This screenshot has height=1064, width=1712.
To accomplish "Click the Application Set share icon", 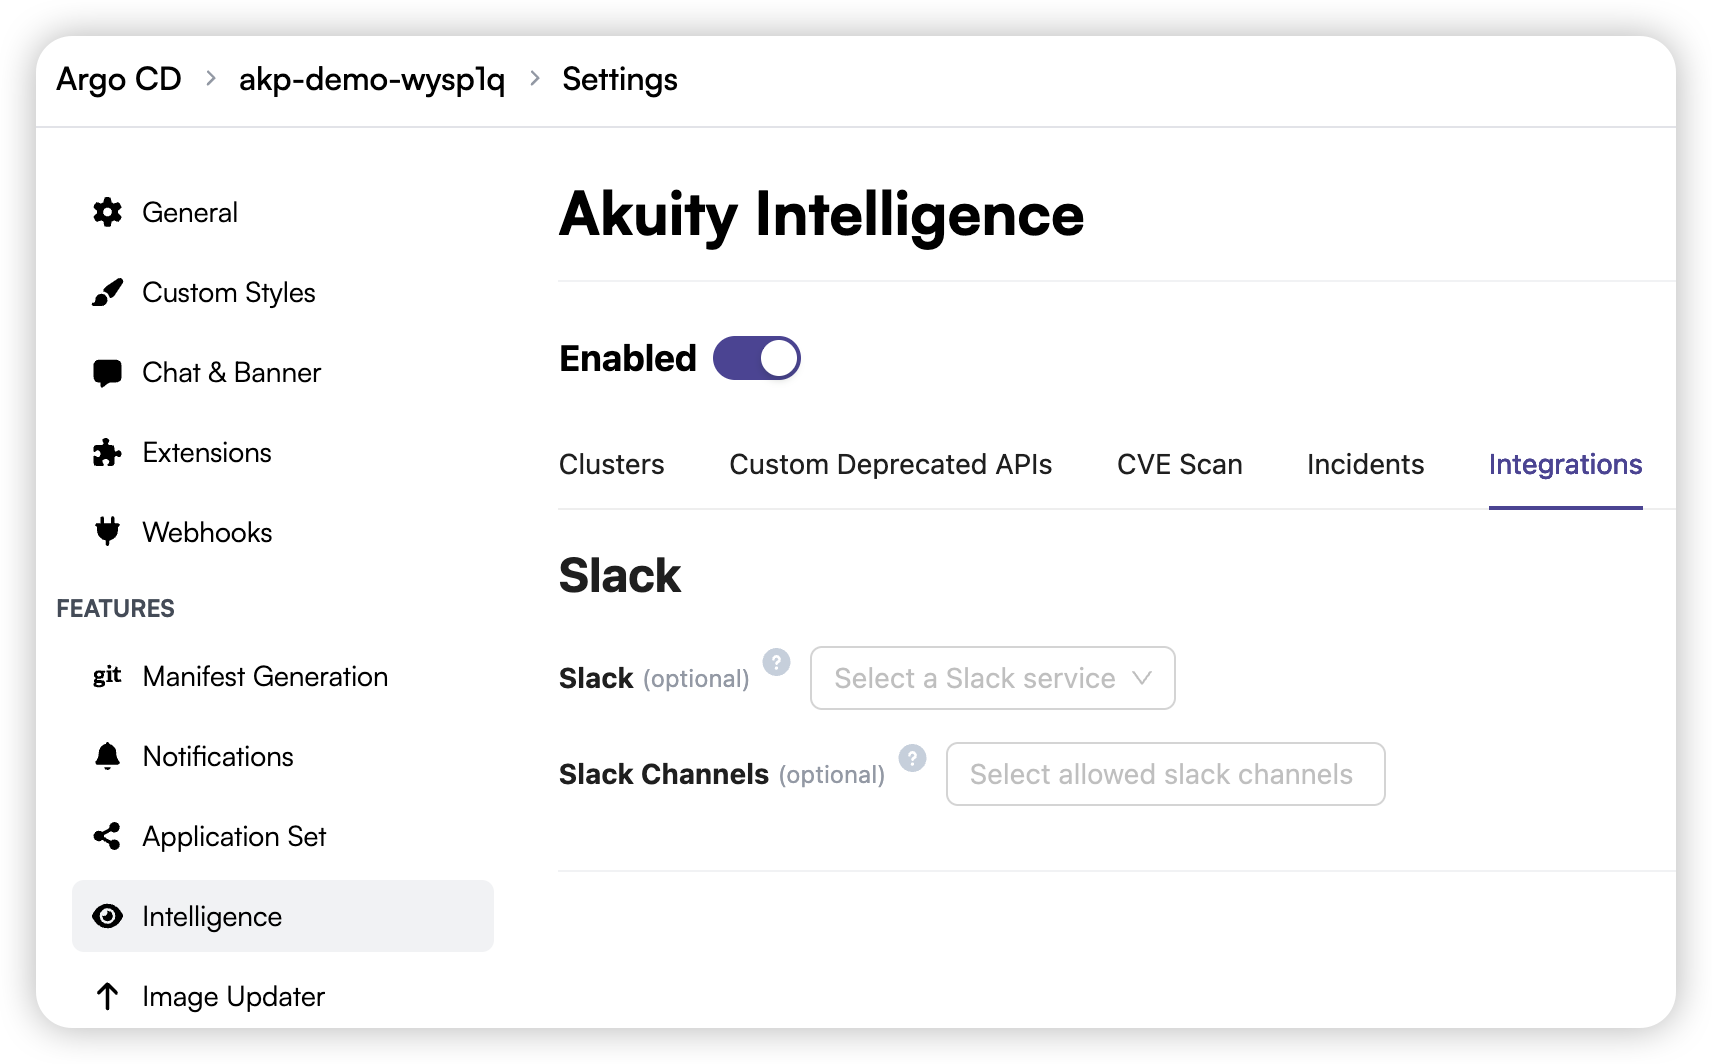I will pyautogui.click(x=107, y=836).
